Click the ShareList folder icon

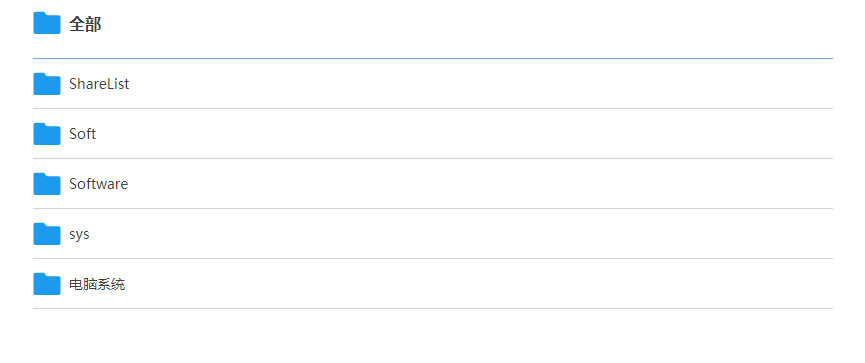pos(47,84)
